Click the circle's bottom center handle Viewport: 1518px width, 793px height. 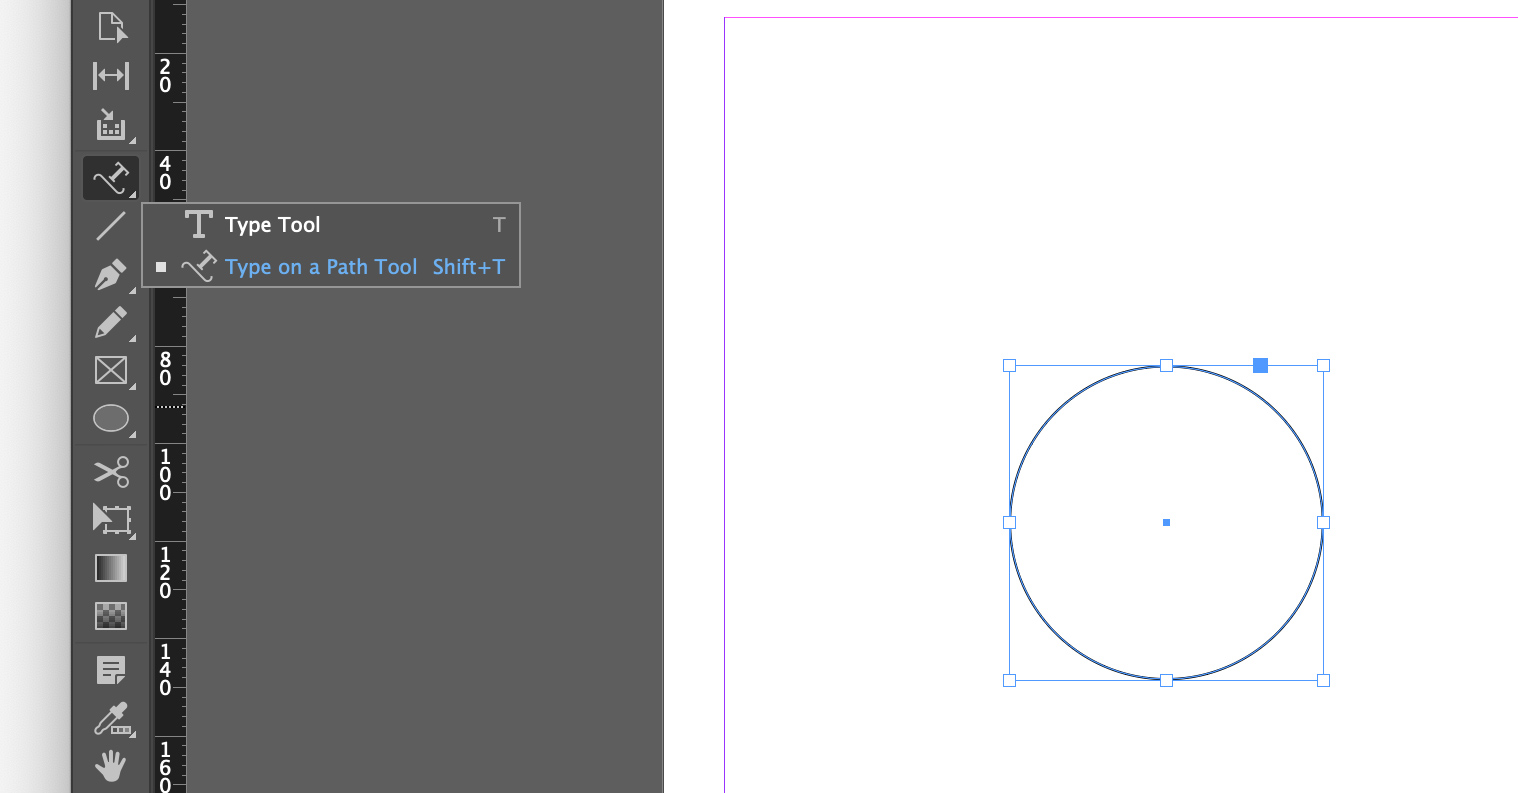pyautogui.click(x=1166, y=680)
